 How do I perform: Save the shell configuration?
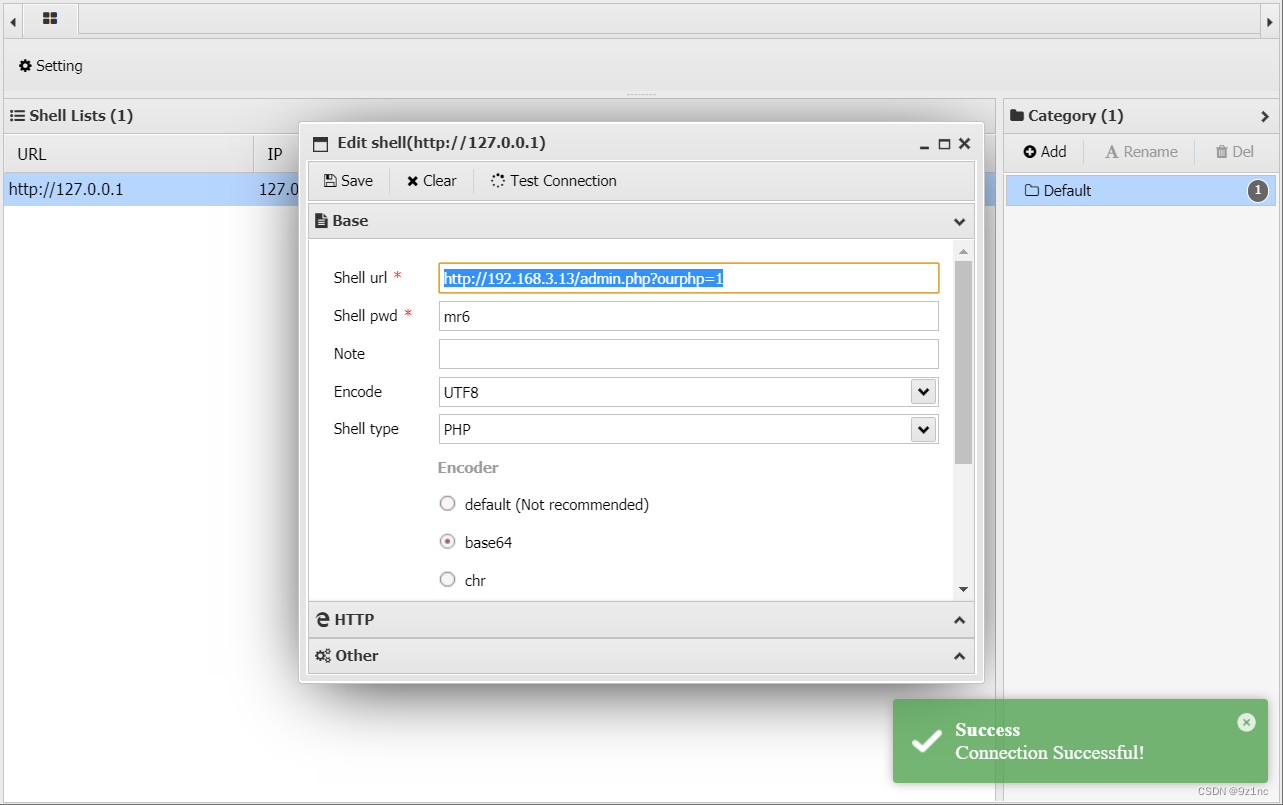[348, 181]
